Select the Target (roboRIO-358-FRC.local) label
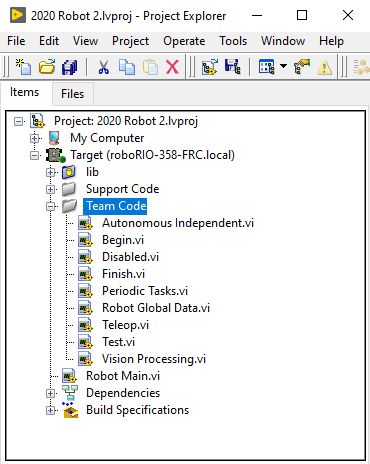 (x=153, y=155)
